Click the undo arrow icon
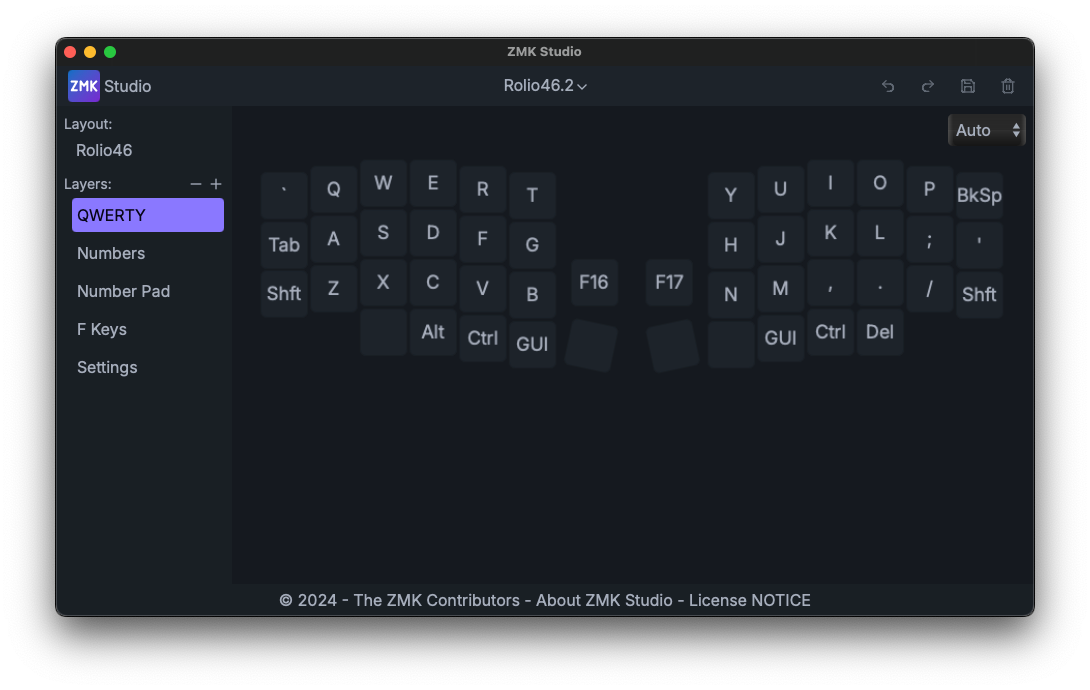Image resolution: width=1090 pixels, height=690 pixels. (888, 86)
